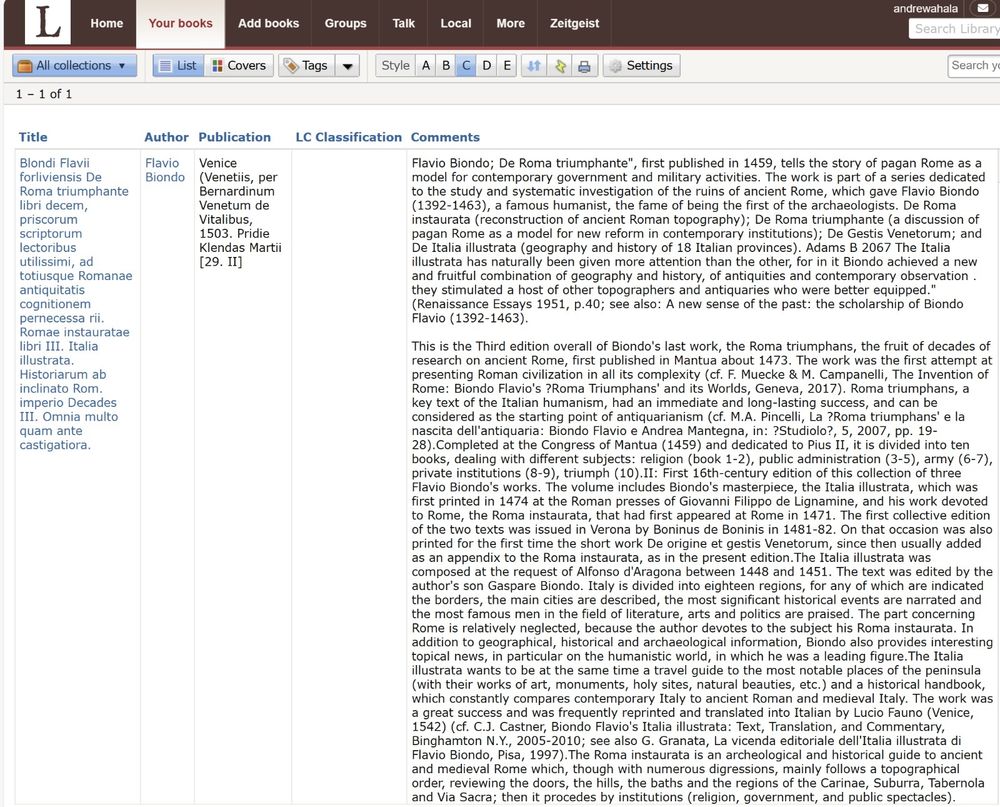Viewport: 1000px width, 807px height.
Task: Open the Local section
Action: [456, 24]
